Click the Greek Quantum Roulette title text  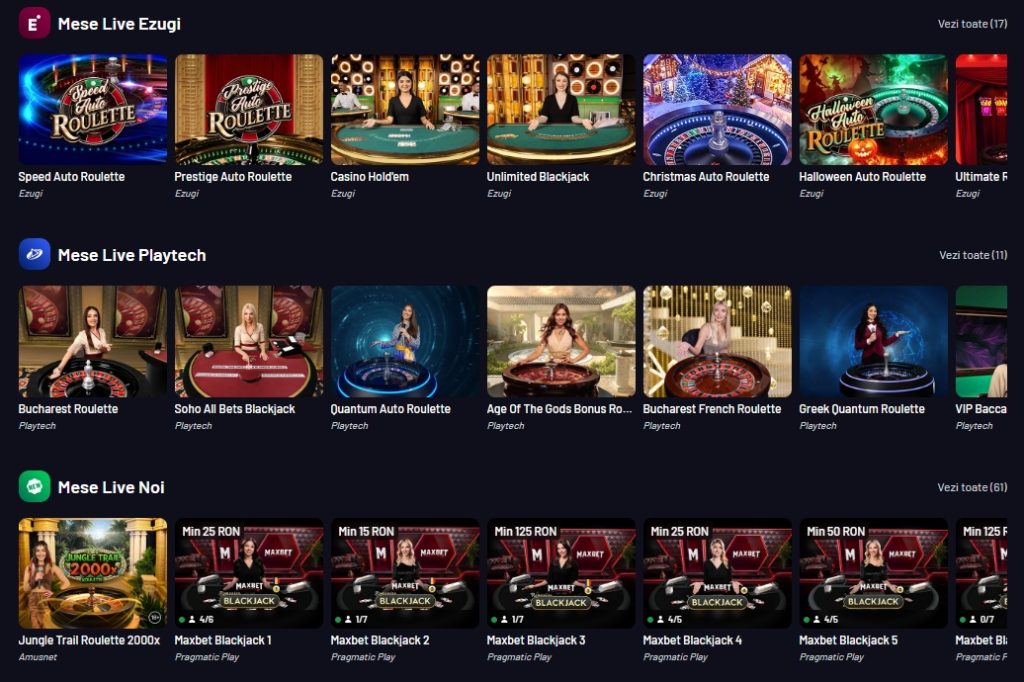(x=861, y=408)
